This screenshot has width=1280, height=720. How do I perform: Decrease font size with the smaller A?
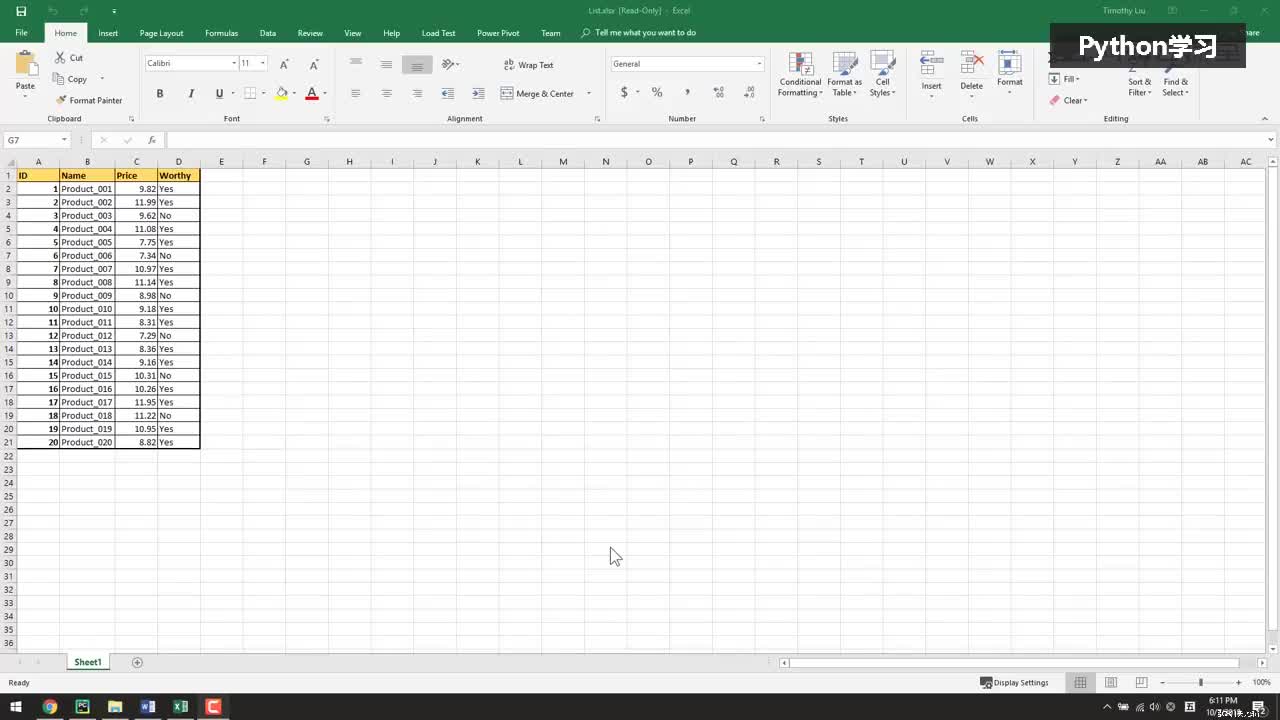click(314, 64)
